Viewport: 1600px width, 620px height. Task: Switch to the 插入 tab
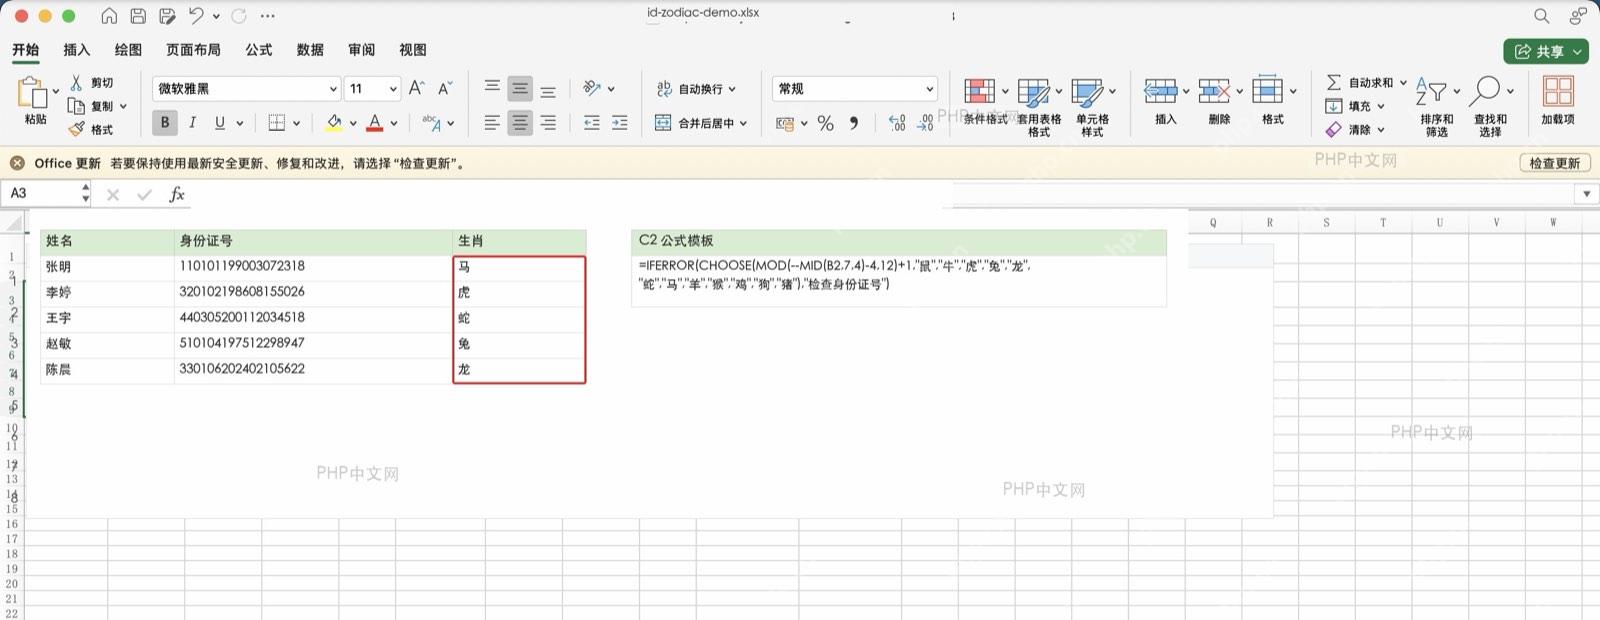76,49
